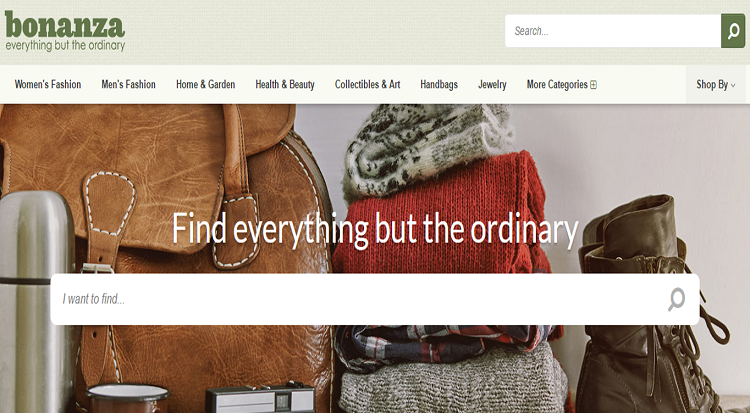Click the Handbags link
The width and height of the screenshot is (750, 413).
pos(439,85)
